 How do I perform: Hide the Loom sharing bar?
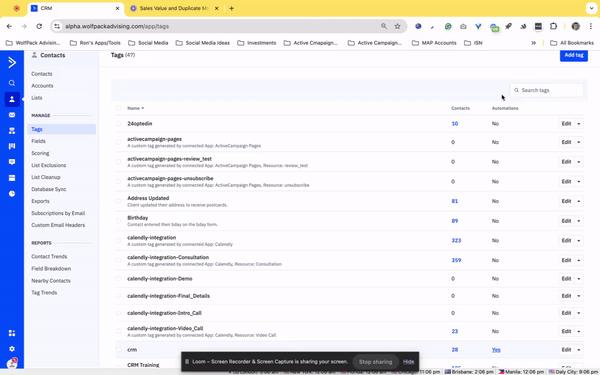pos(408,362)
